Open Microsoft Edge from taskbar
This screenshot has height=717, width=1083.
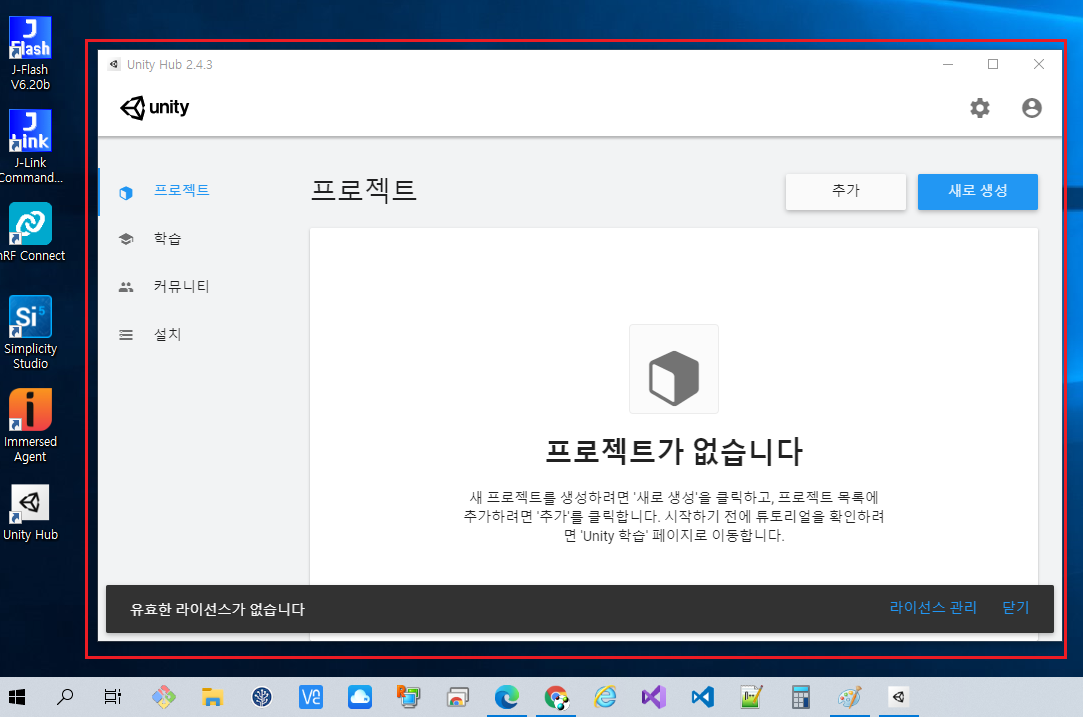[x=507, y=697]
